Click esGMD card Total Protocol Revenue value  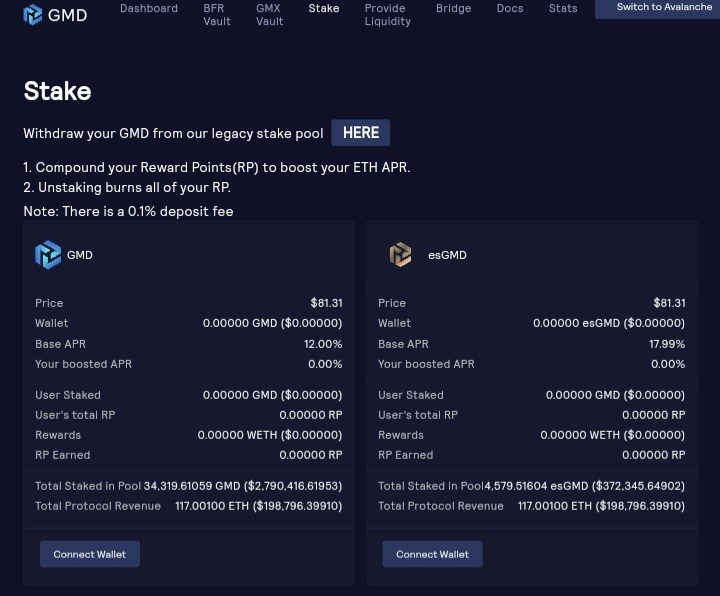coord(602,506)
